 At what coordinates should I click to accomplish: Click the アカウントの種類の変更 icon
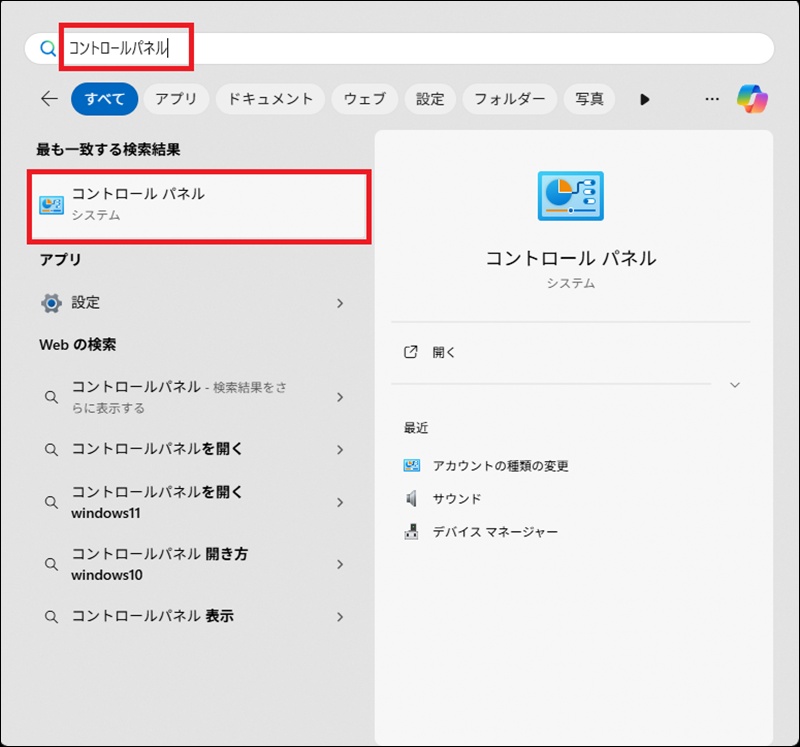click(411, 466)
